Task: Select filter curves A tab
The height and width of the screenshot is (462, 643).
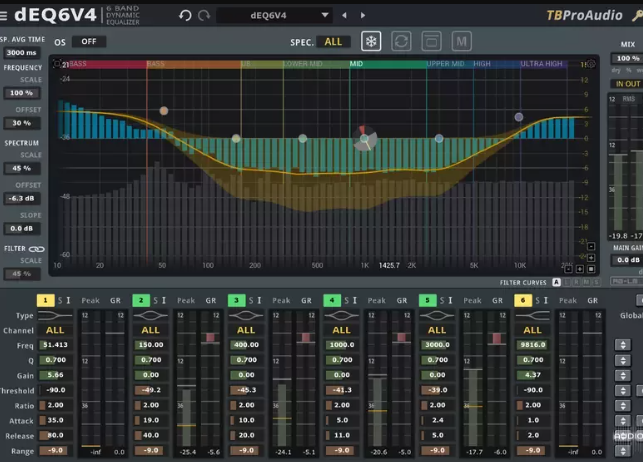Action: (556, 282)
